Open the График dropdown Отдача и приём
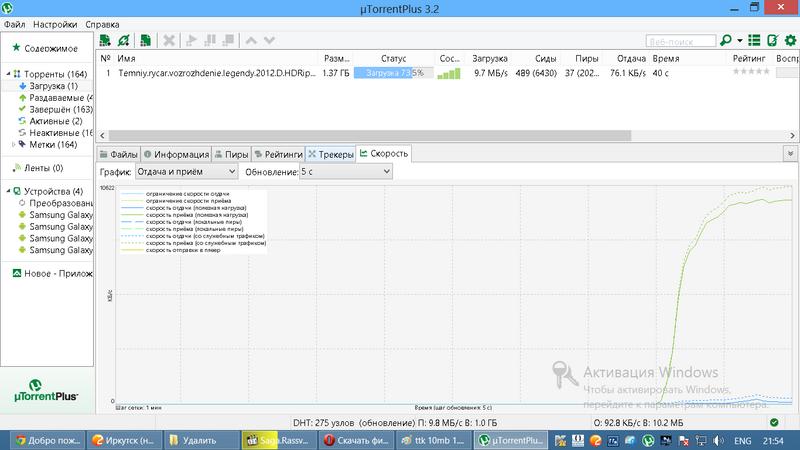Screen dimensions: 800x450 [x=186, y=172]
